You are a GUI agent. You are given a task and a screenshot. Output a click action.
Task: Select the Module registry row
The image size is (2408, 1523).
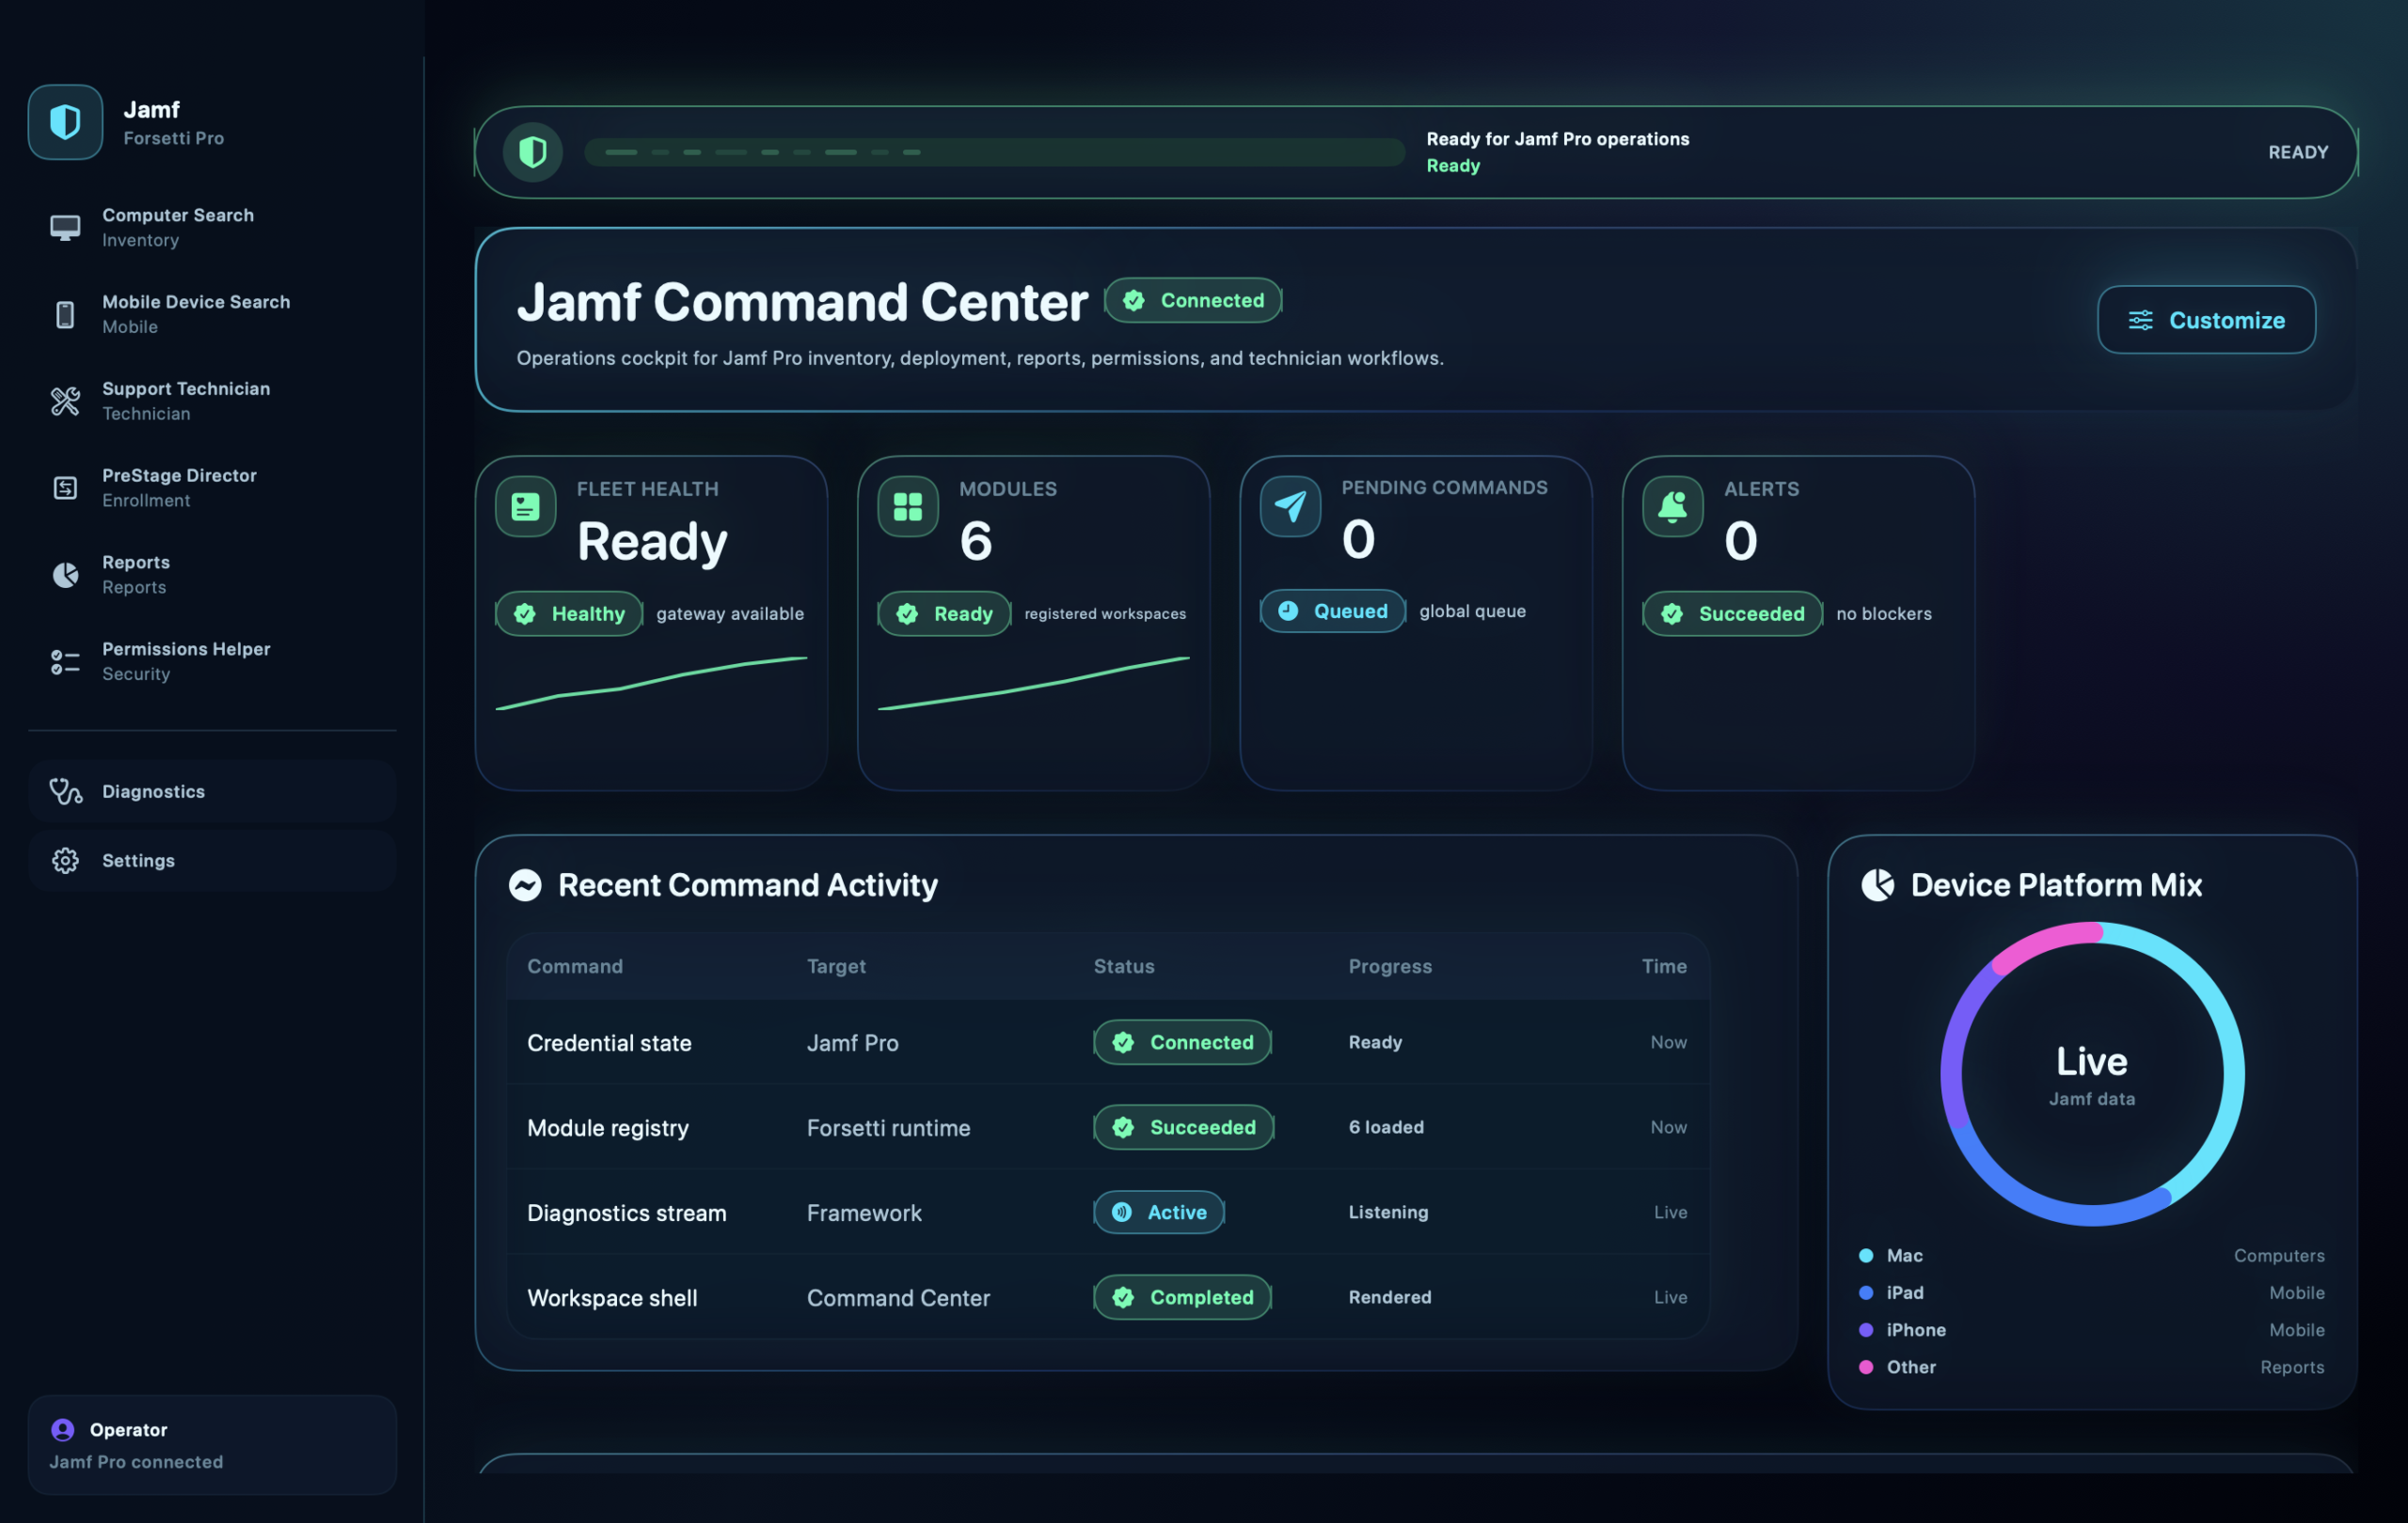tap(1108, 1127)
